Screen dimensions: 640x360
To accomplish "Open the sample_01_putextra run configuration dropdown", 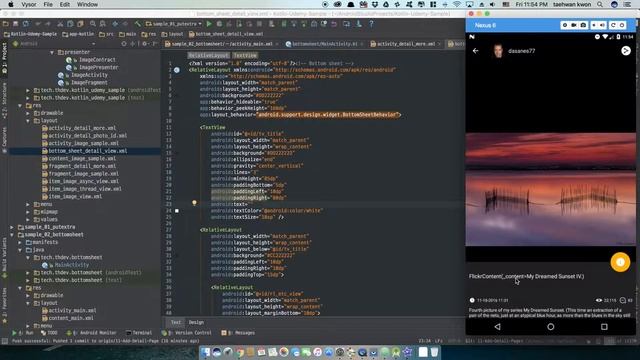I will click(173, 24).
